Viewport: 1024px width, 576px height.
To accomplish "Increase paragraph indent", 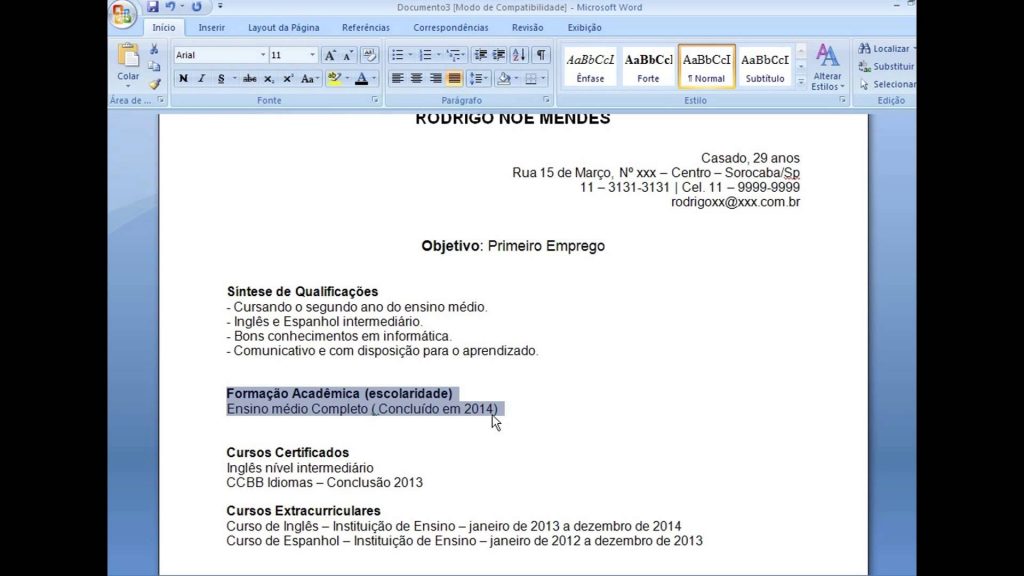I will pyautogui.click(x=498, y=55).
